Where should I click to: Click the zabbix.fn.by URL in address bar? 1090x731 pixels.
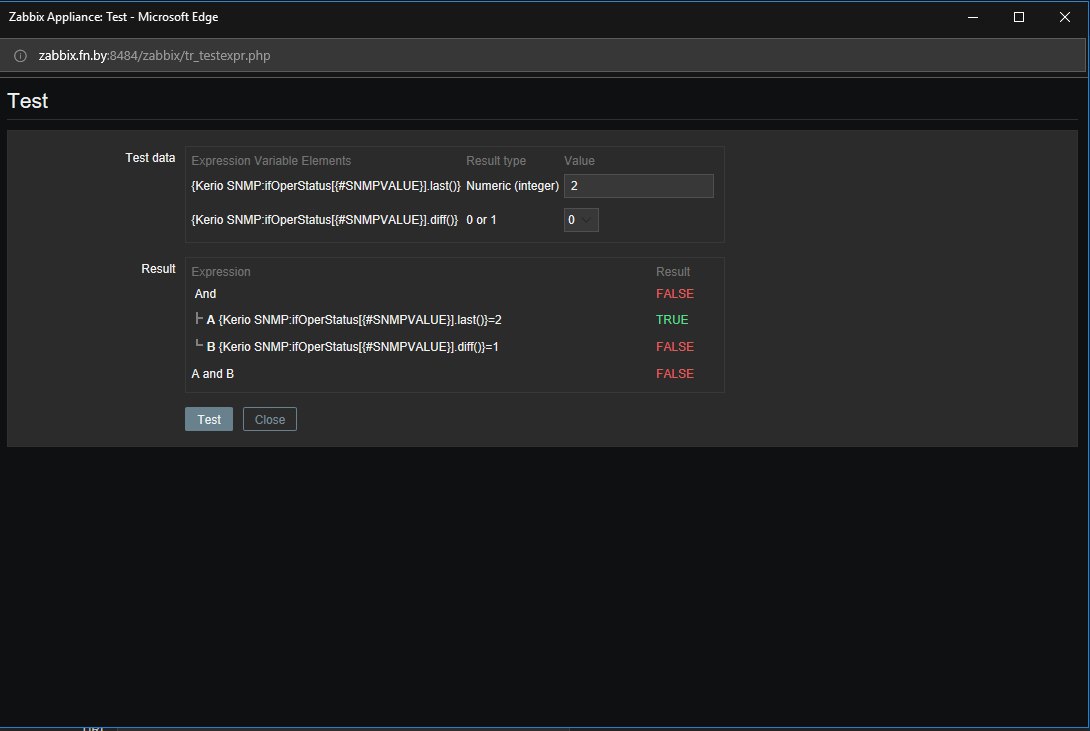154,56
